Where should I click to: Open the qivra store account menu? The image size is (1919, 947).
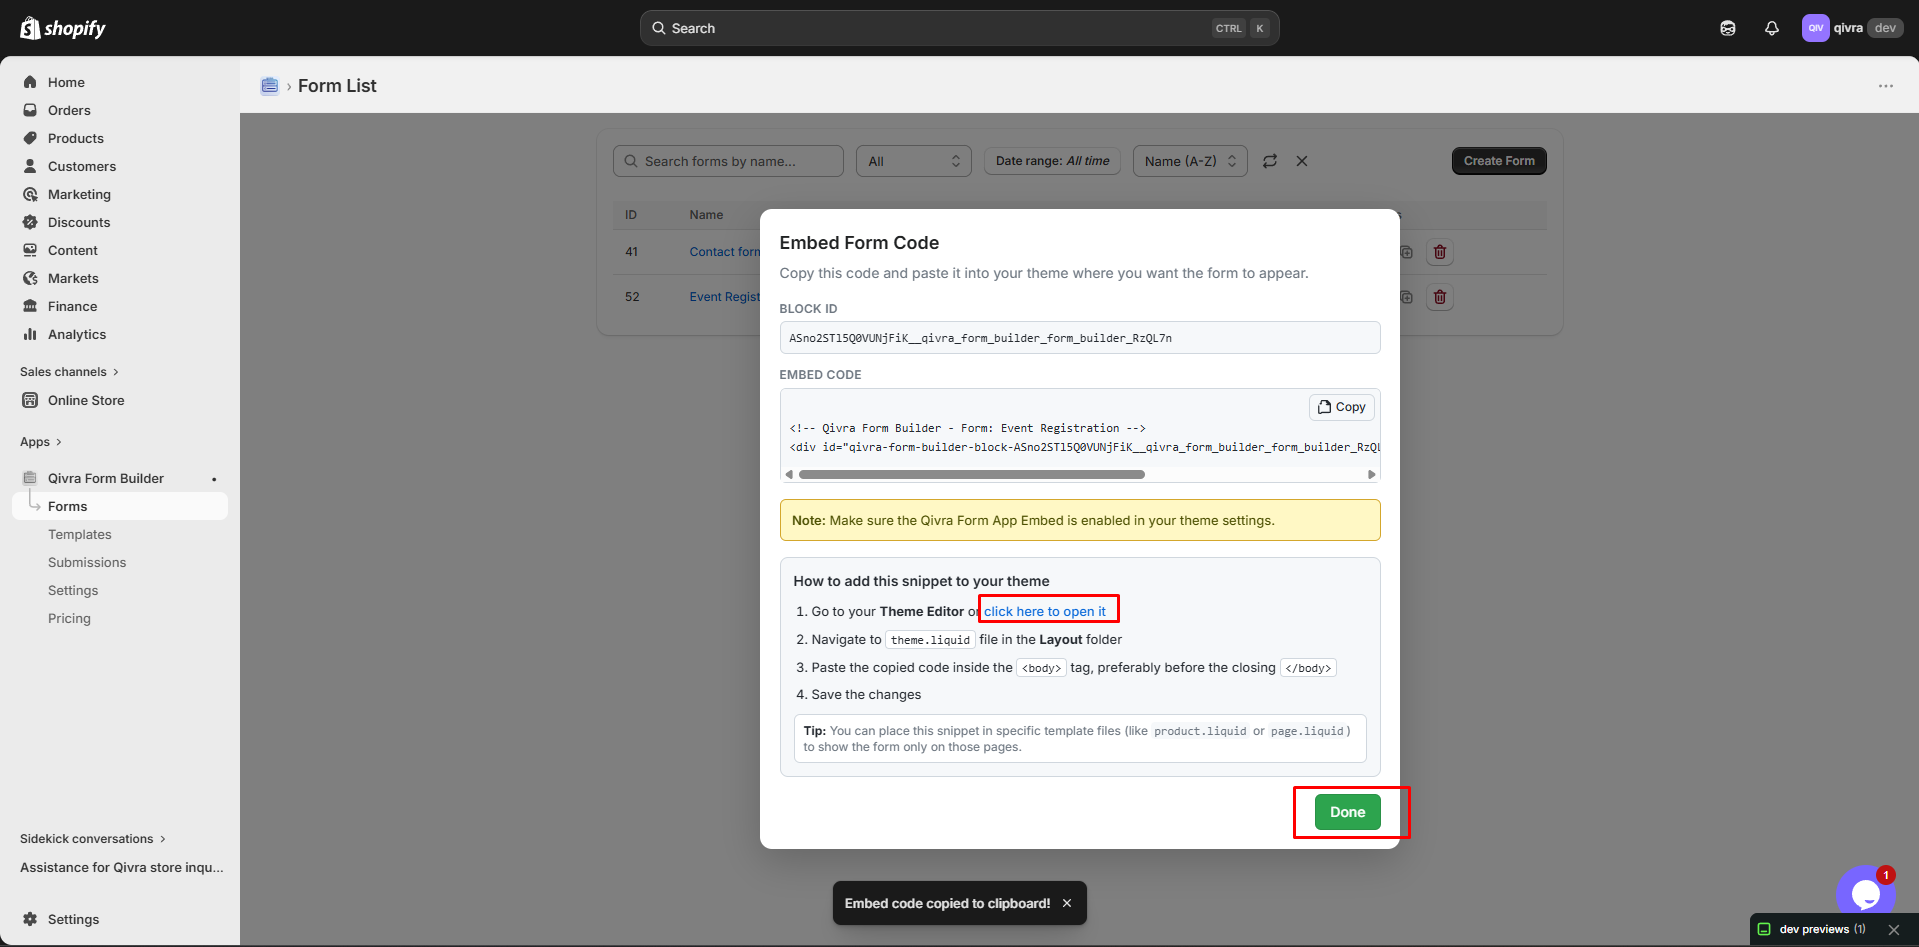tap(1852, 28)
